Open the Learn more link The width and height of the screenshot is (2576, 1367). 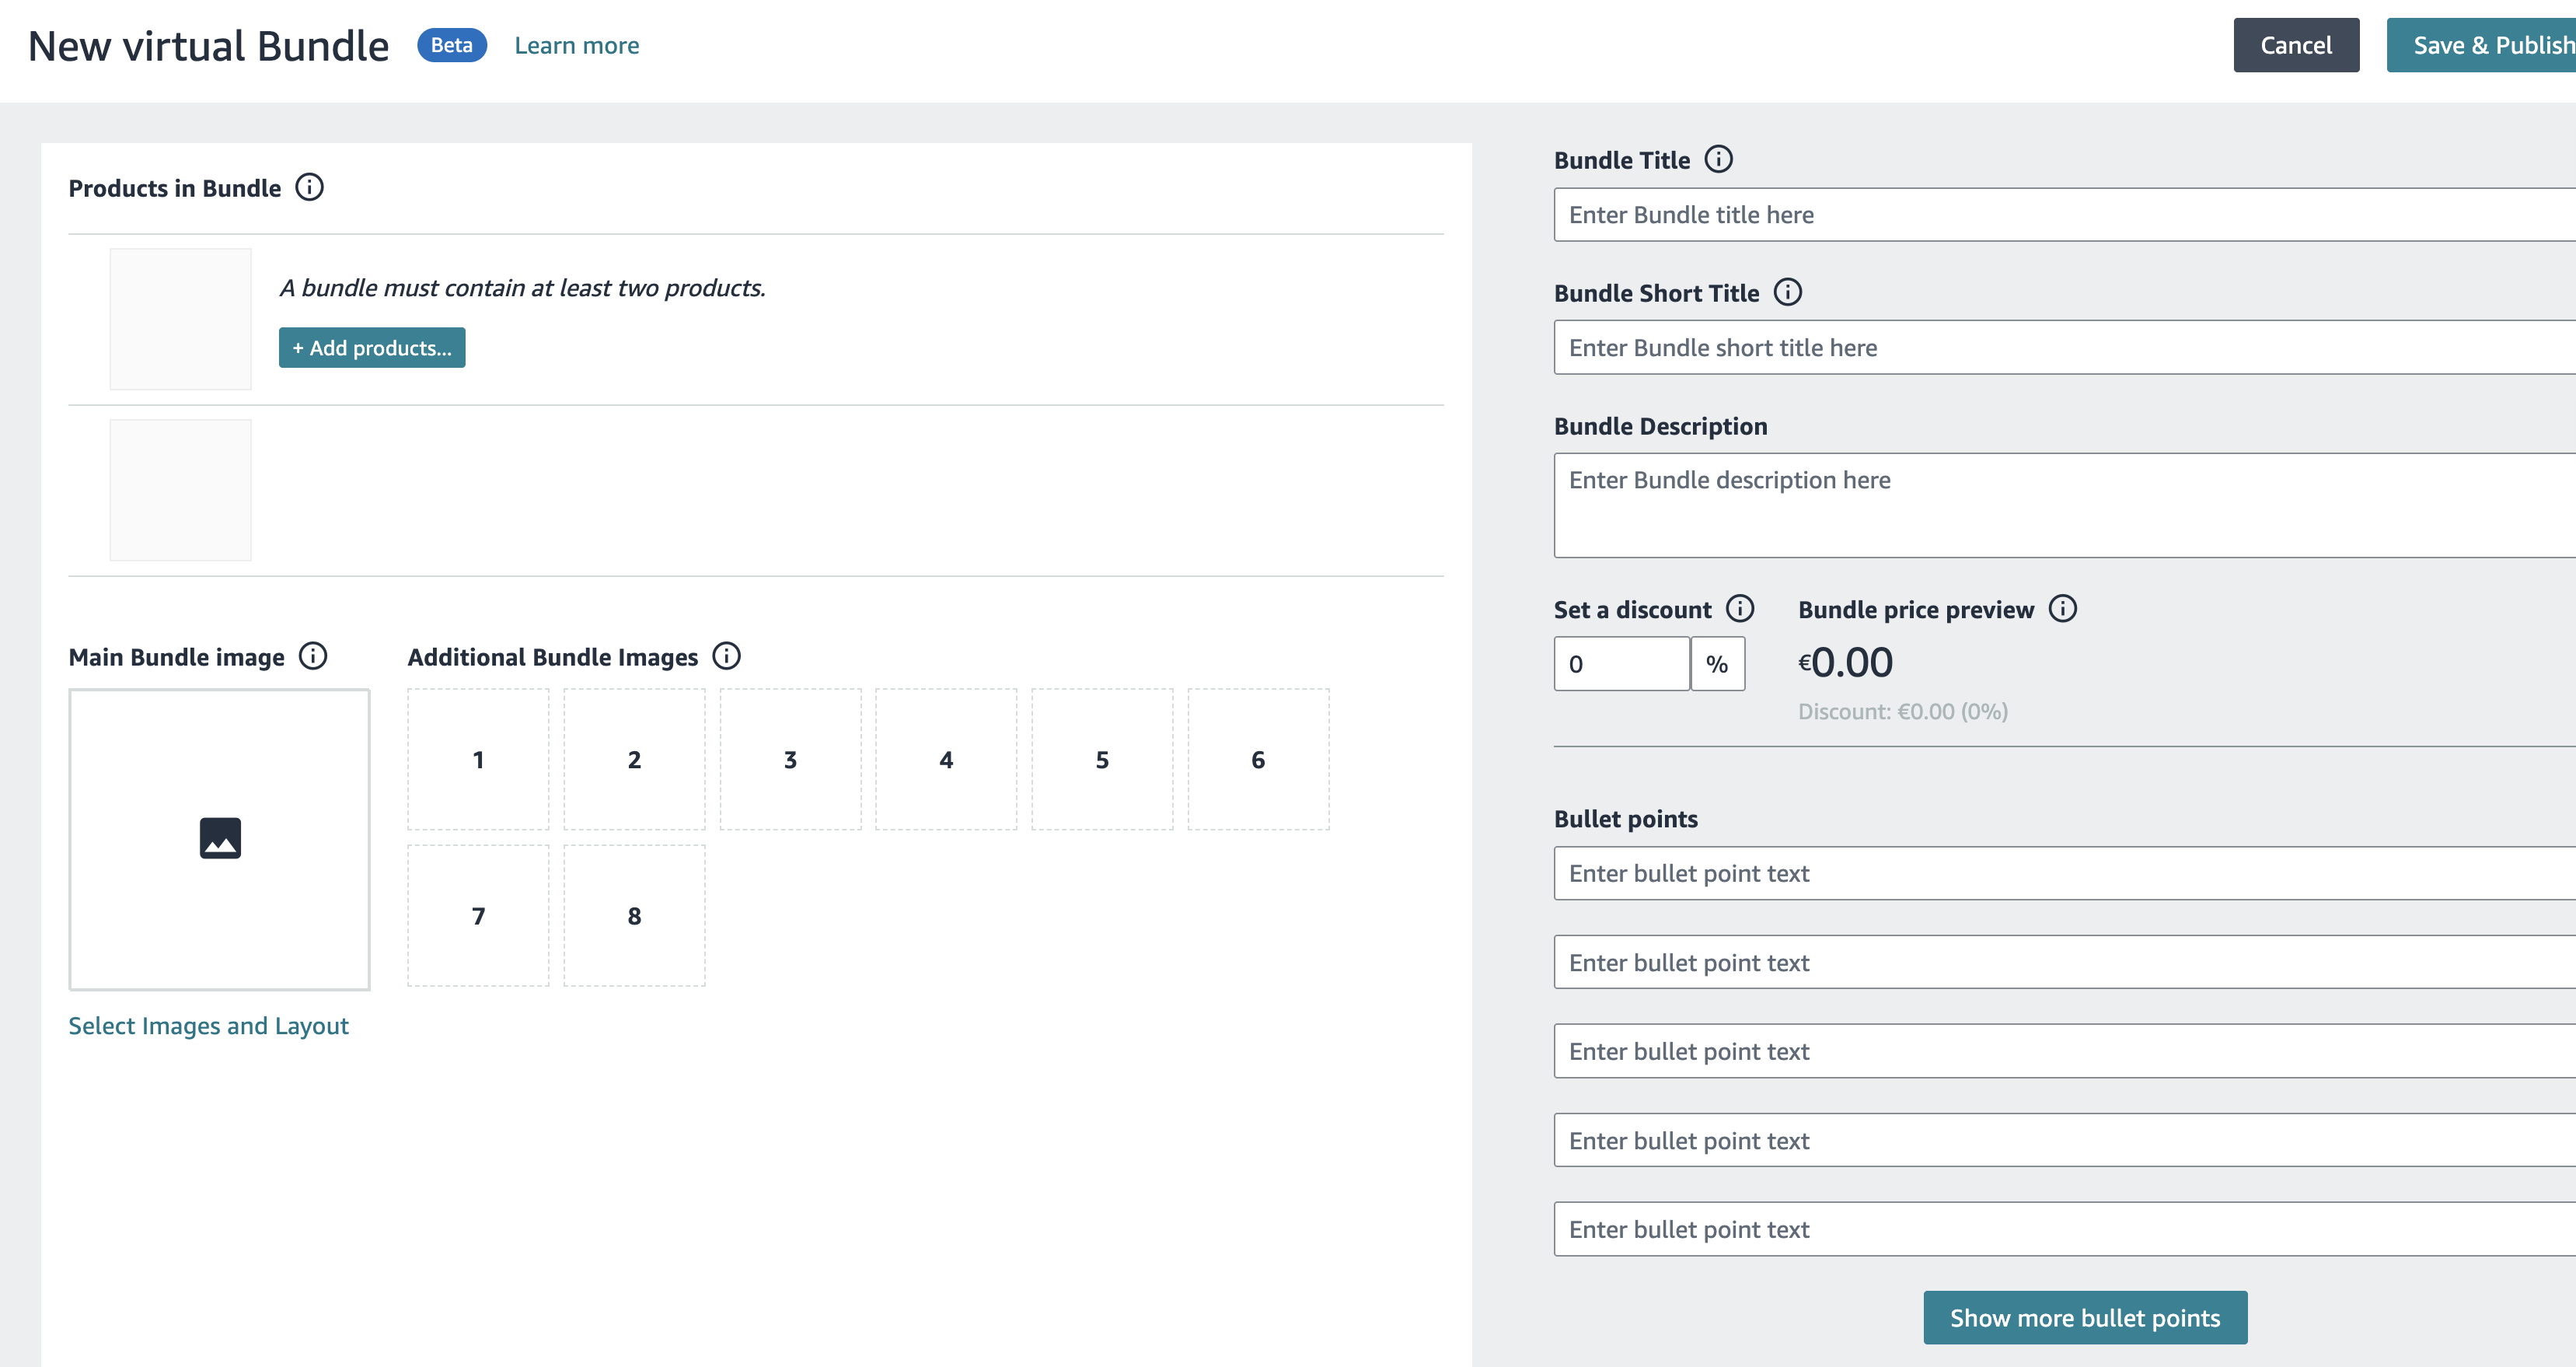pyautogui.click(x=576, y=45)
